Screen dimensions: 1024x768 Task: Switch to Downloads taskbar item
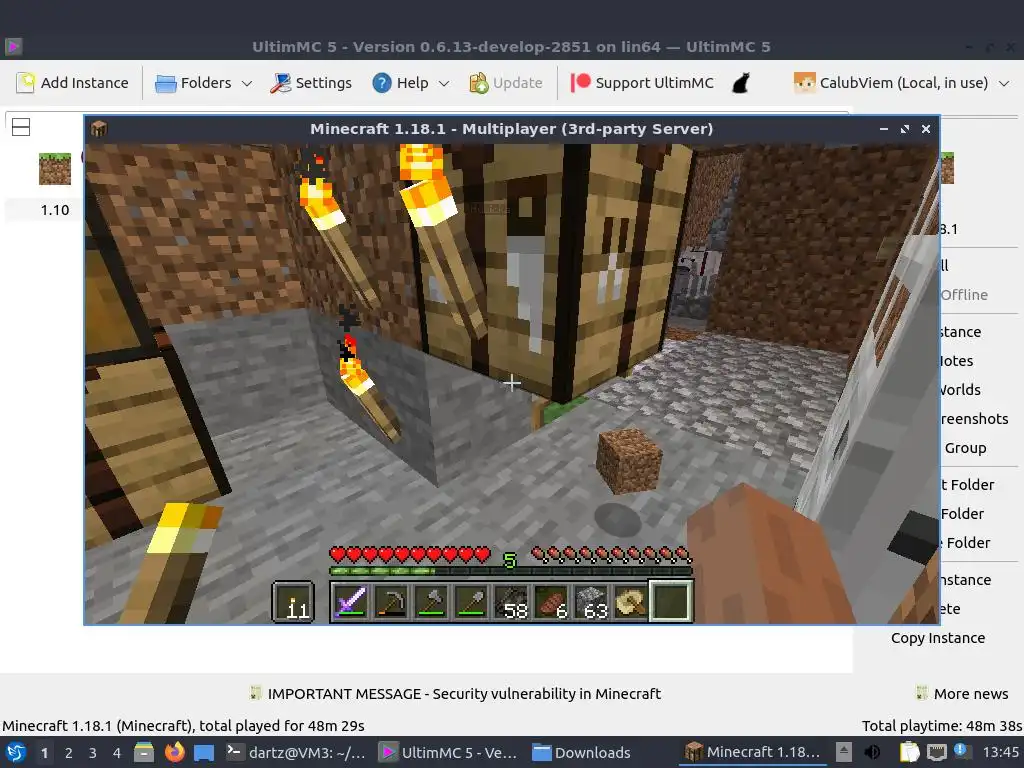click(x=582, y=752)
